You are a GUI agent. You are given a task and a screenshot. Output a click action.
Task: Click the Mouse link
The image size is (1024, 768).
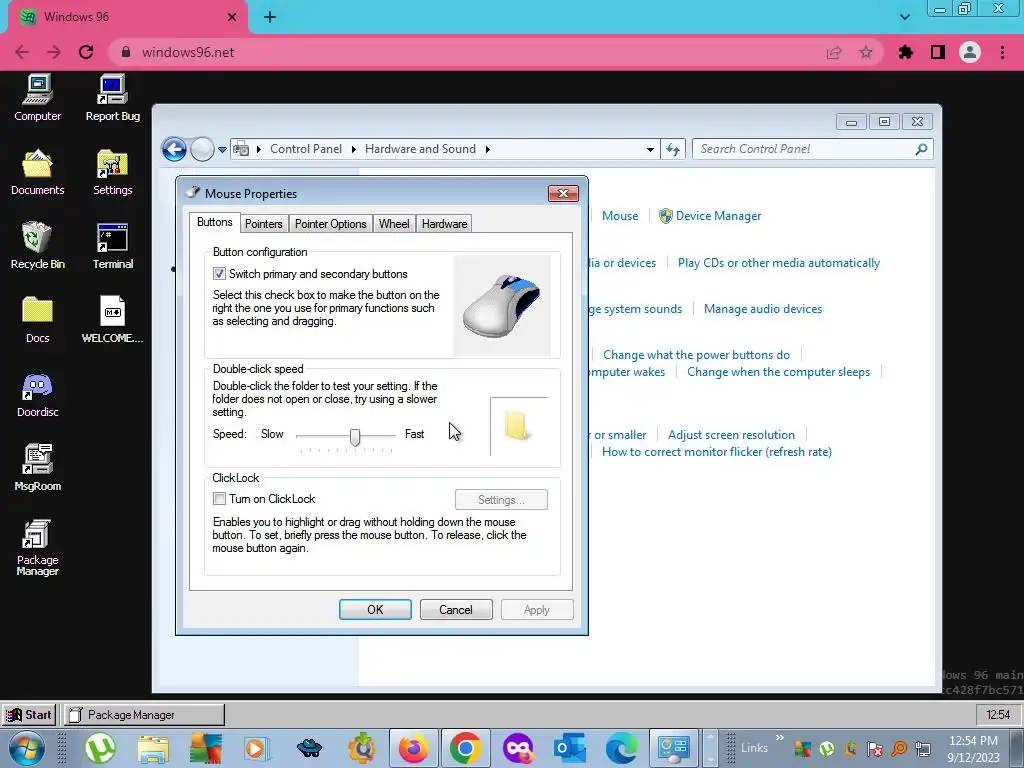click(620, 216)
